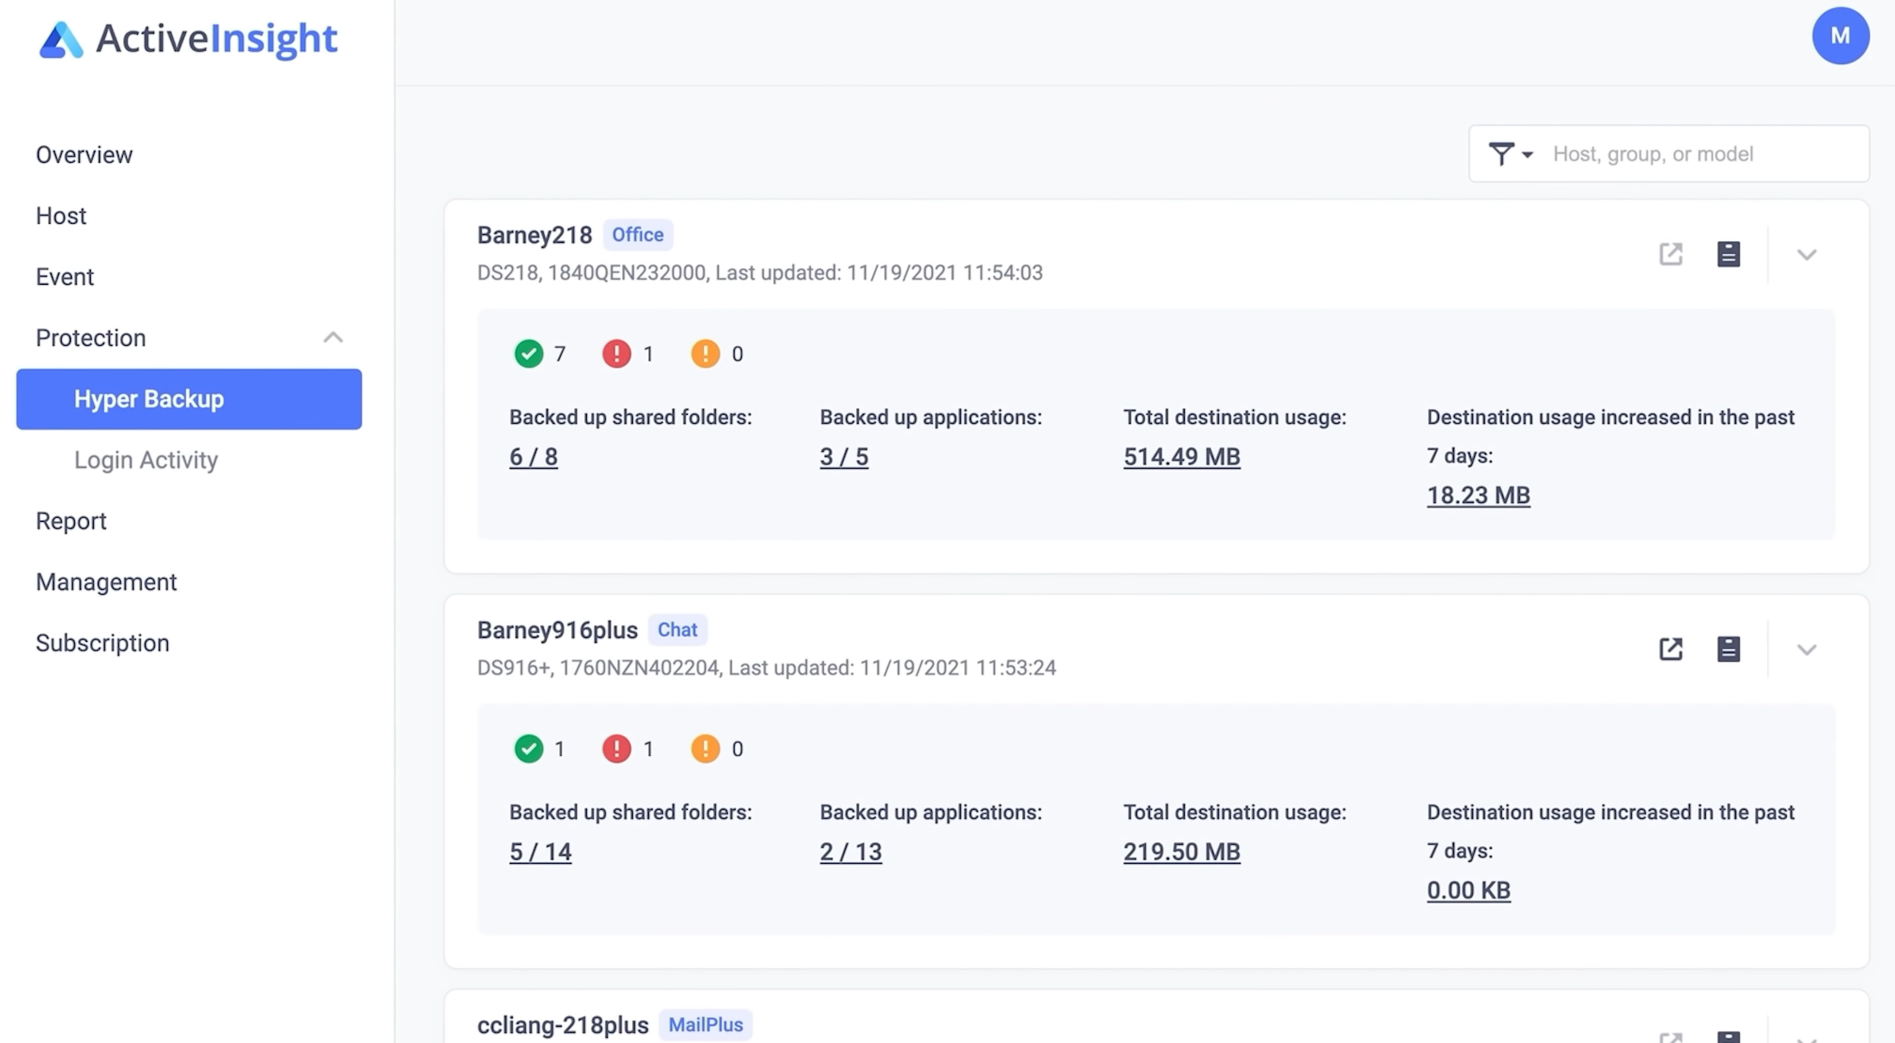Click Barney916plus orange warning status icon
The height and width of the screenshot is (1043, 1895).
705,748
